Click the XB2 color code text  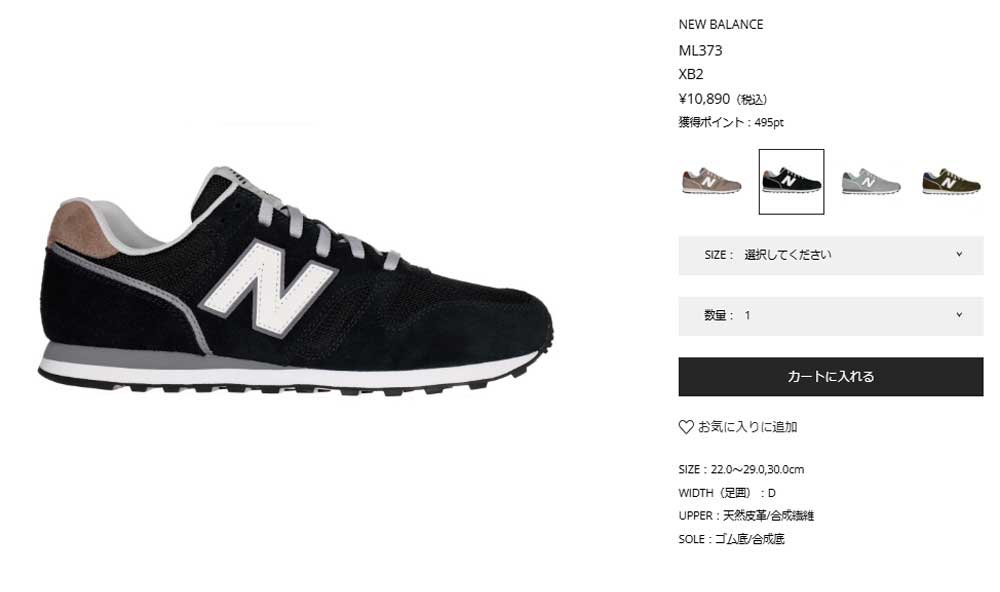(x=691, y=74)
